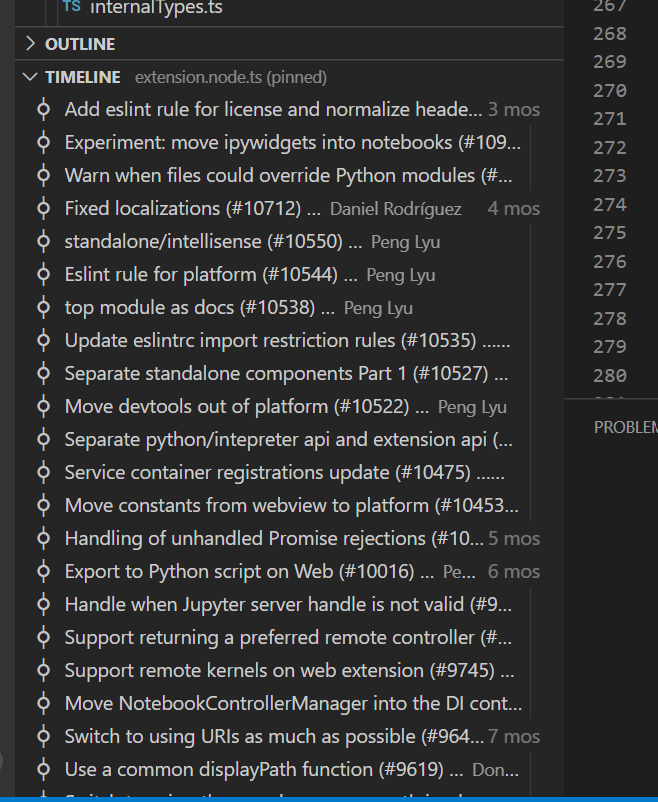The height and width of the screenshot is (802, 658).
Task: Select the commit node for 'Handling of unhandled Promise rejections'
Action: [x=42, y=538]
